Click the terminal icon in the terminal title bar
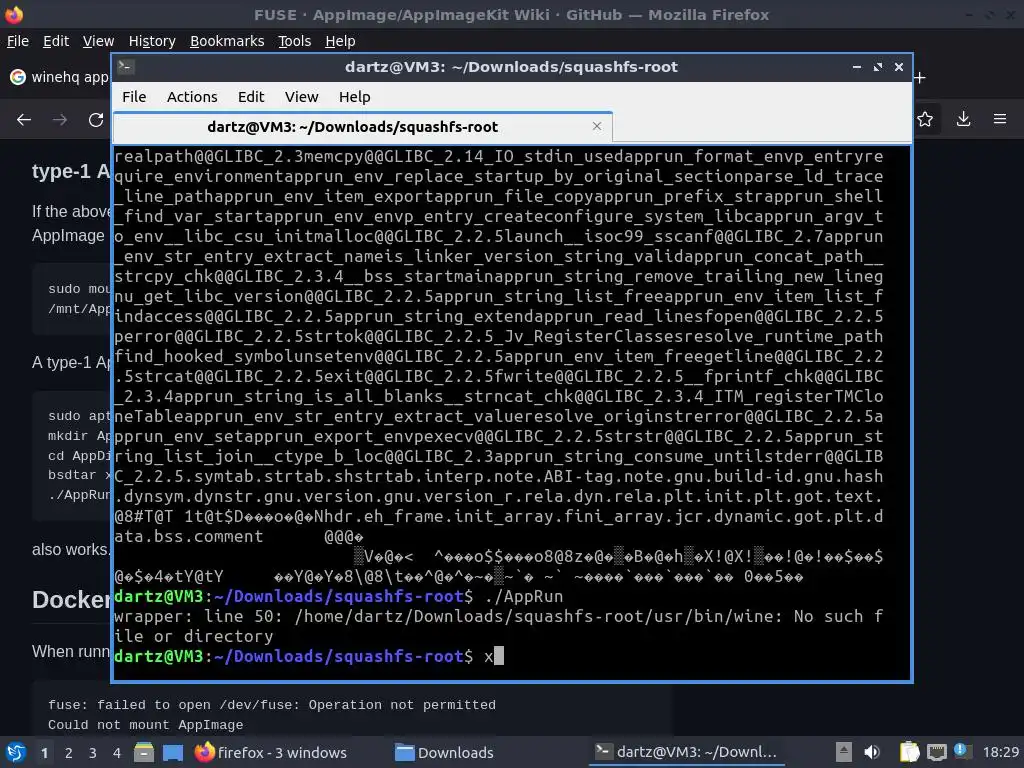Image resolution: width=1024 pixels, height=768 pixels. (126, 67)
